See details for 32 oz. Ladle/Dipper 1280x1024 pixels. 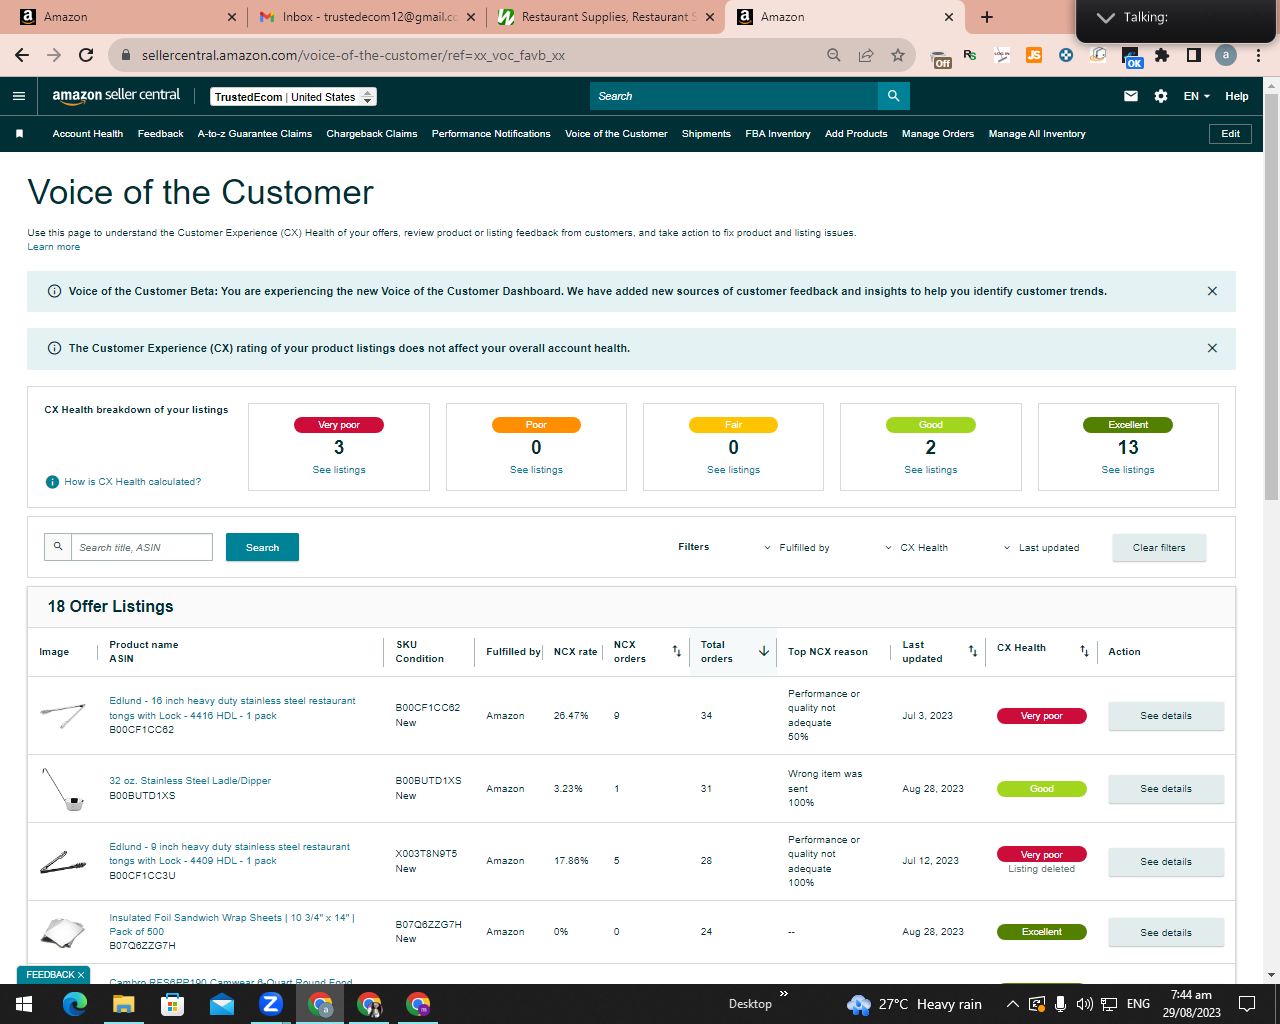[1166, 789]
